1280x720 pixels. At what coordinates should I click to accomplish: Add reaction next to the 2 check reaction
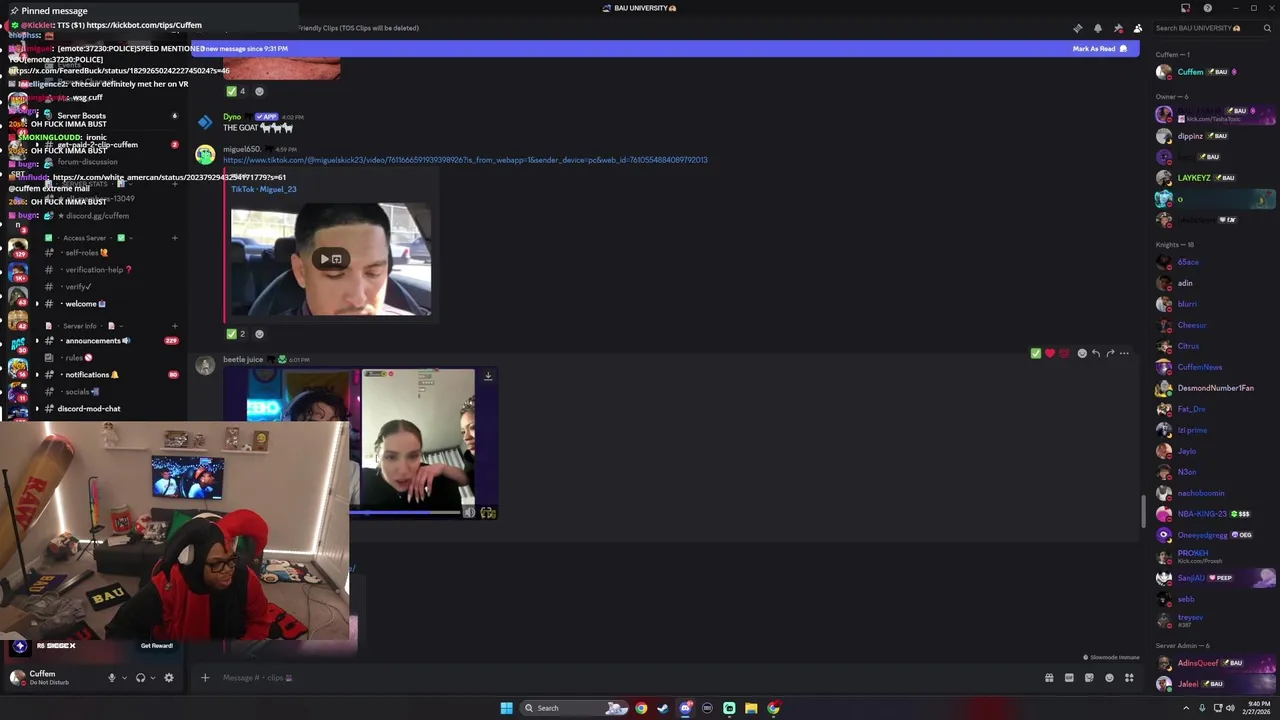click(x=259, y=334)
